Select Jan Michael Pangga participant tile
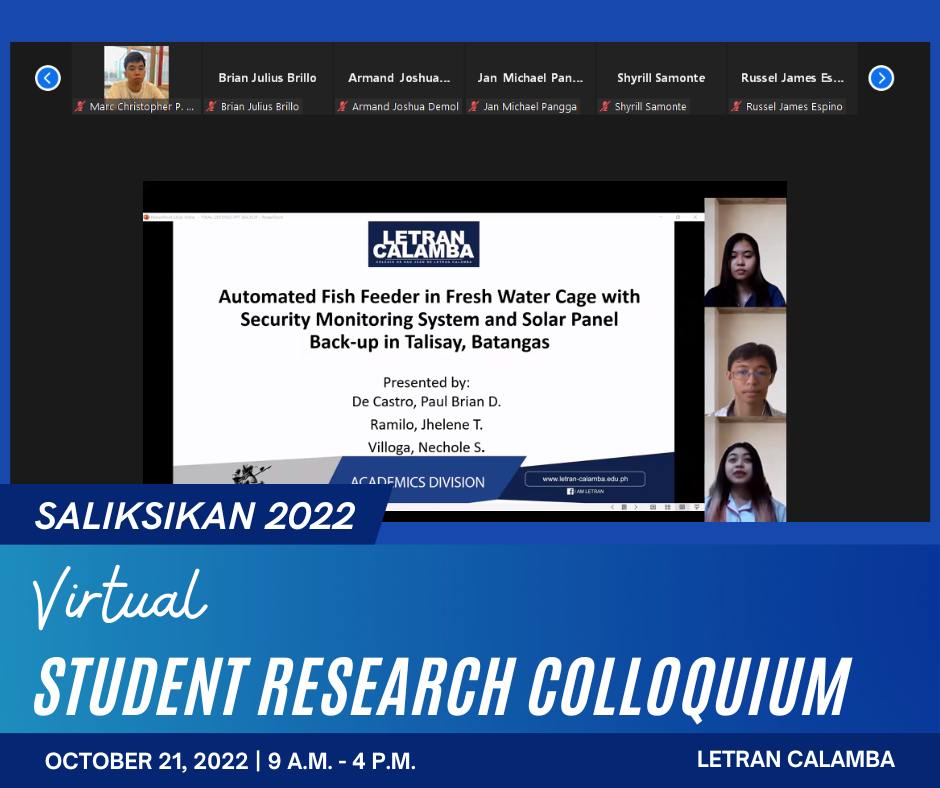The height and width of the screenshot is (788, 940). (530, 78)
